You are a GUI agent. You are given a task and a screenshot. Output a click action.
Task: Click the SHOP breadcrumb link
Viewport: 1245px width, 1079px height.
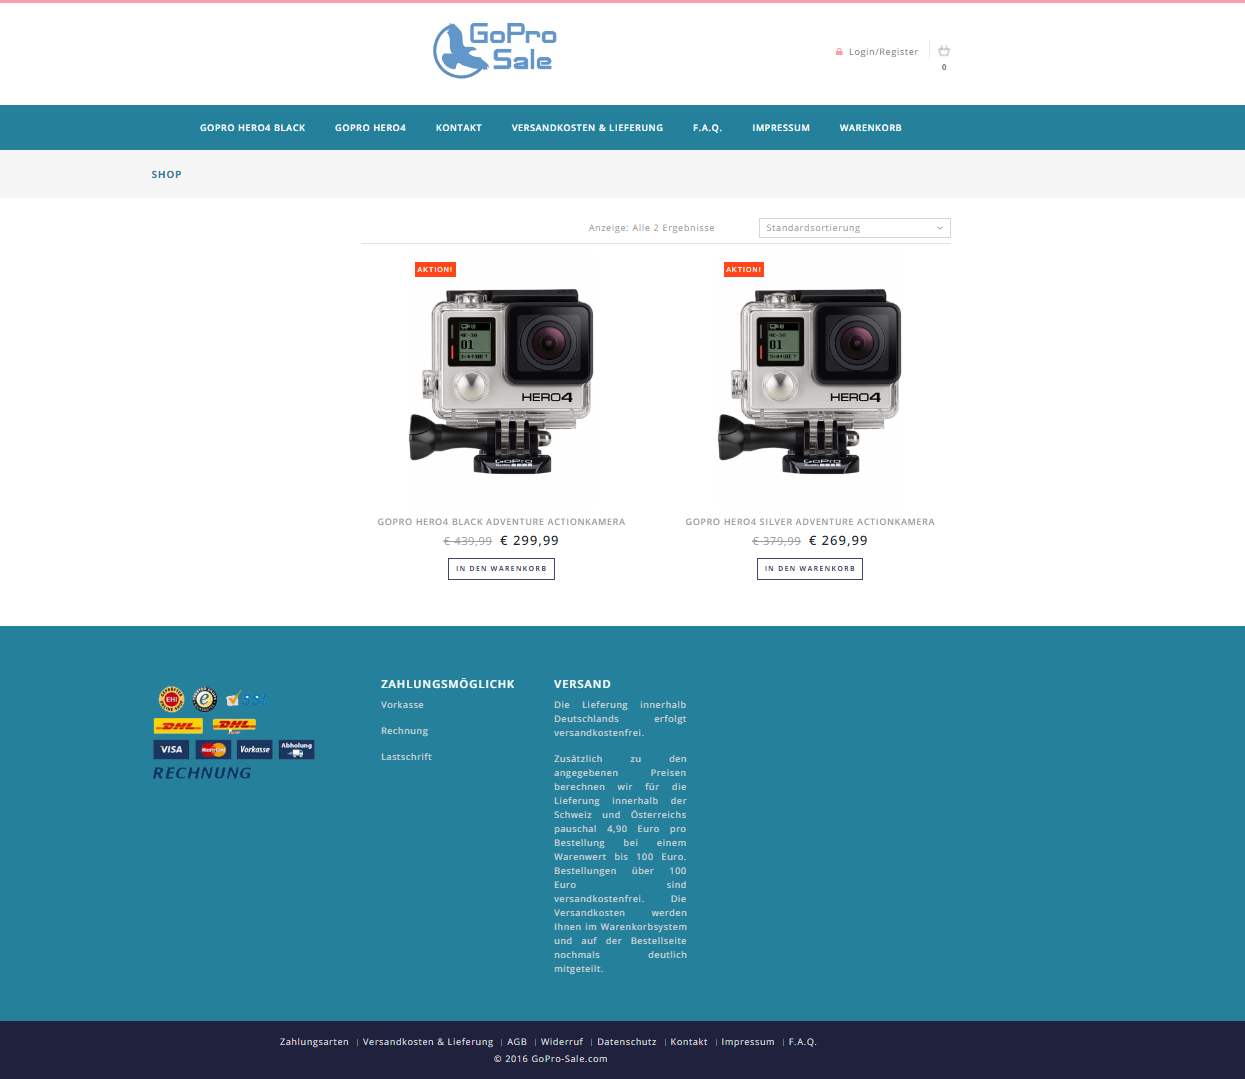(x=167, y=174)
